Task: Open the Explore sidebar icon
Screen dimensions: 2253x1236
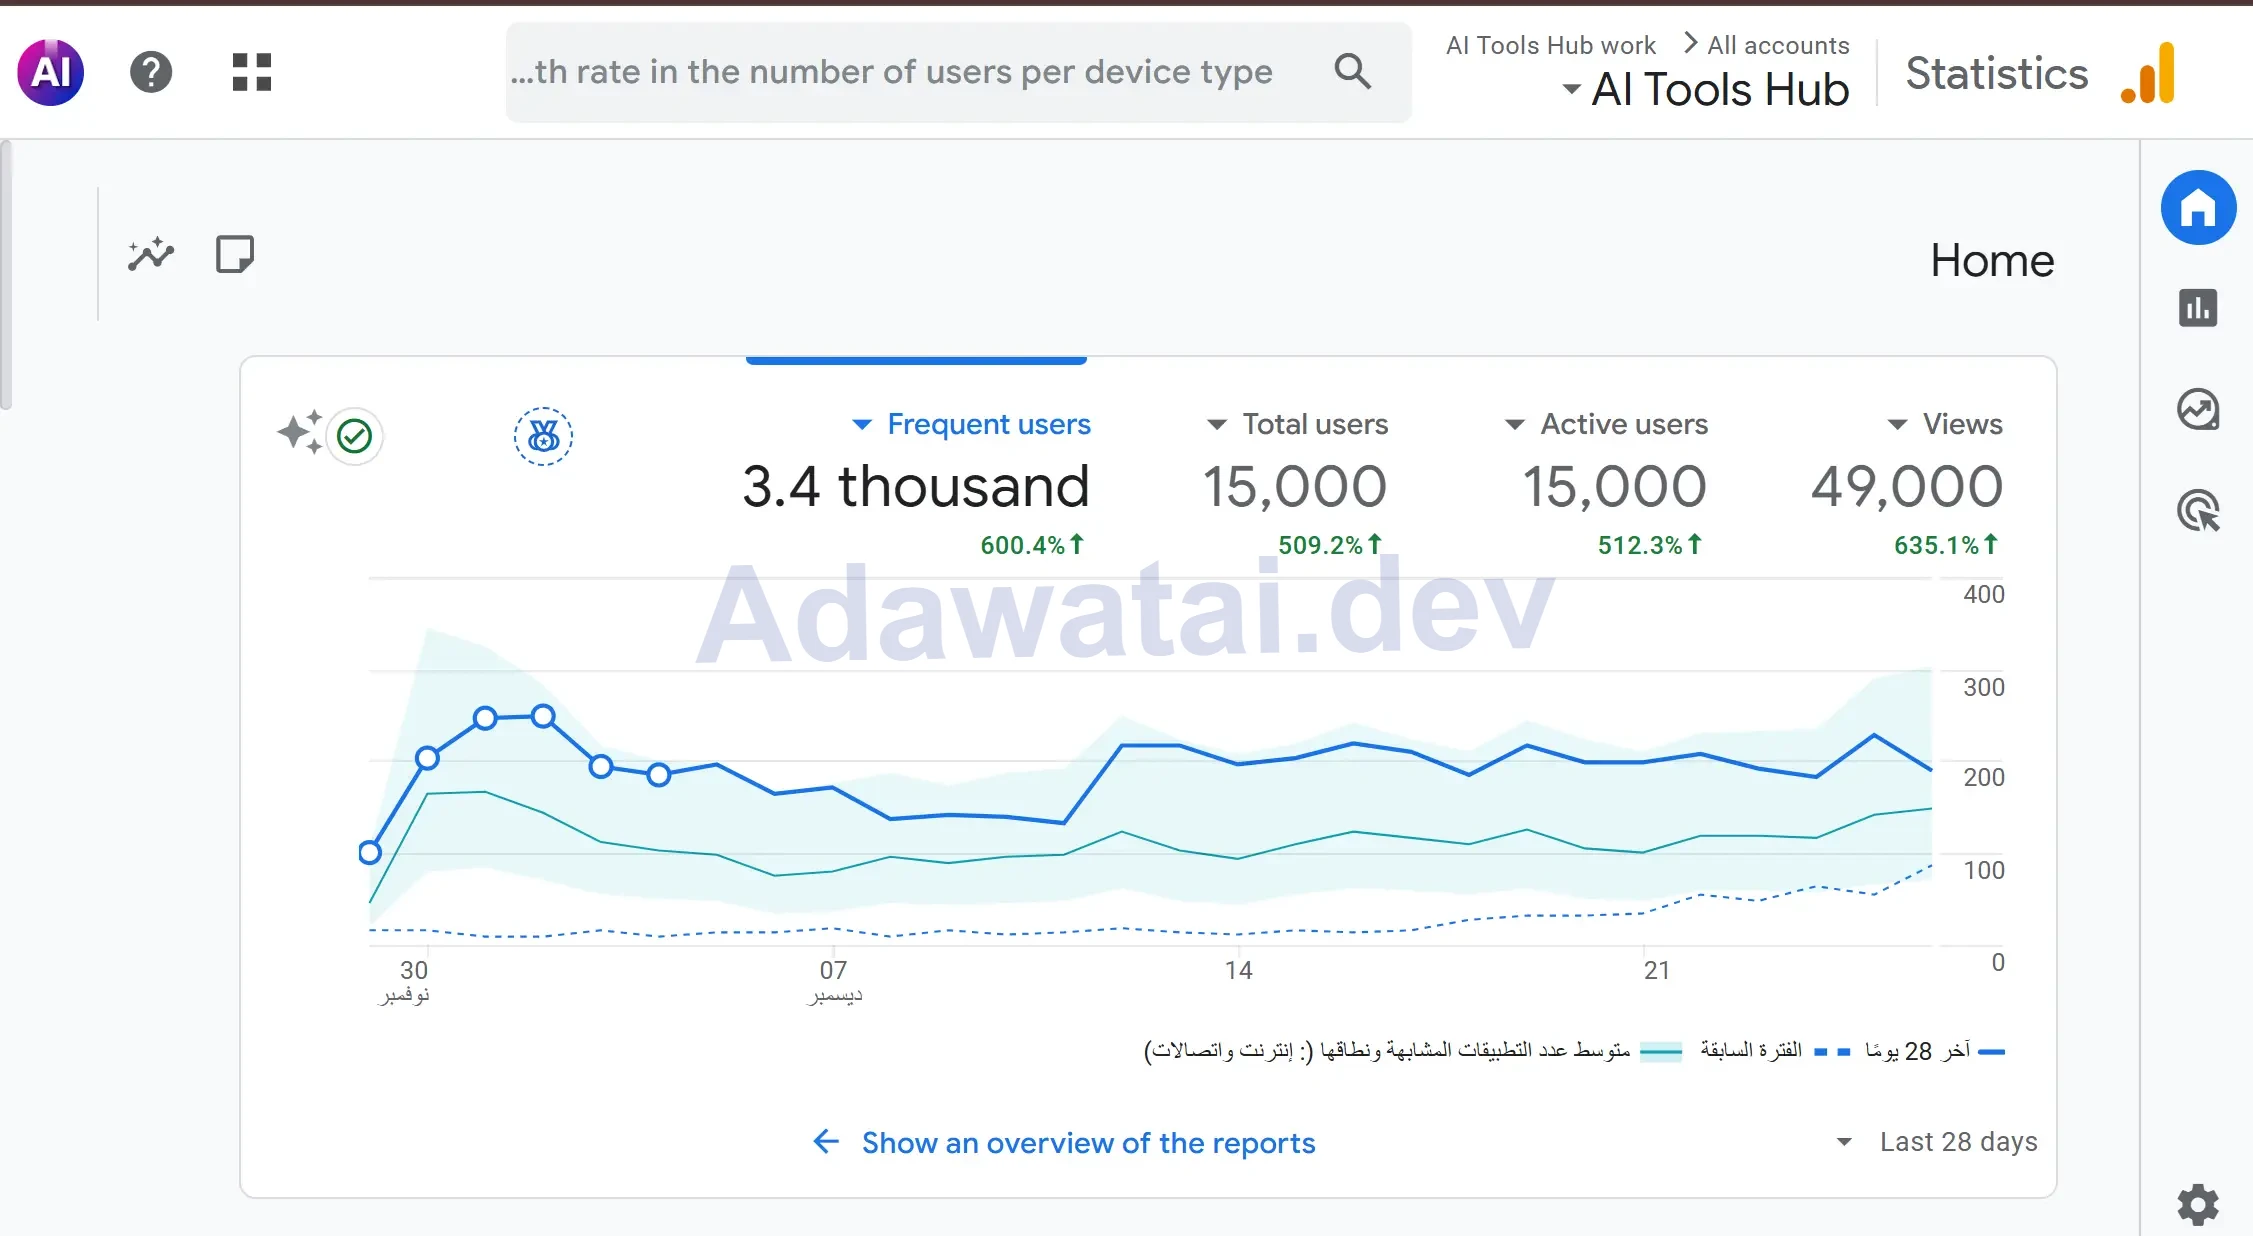Action: coord(2197,409)
